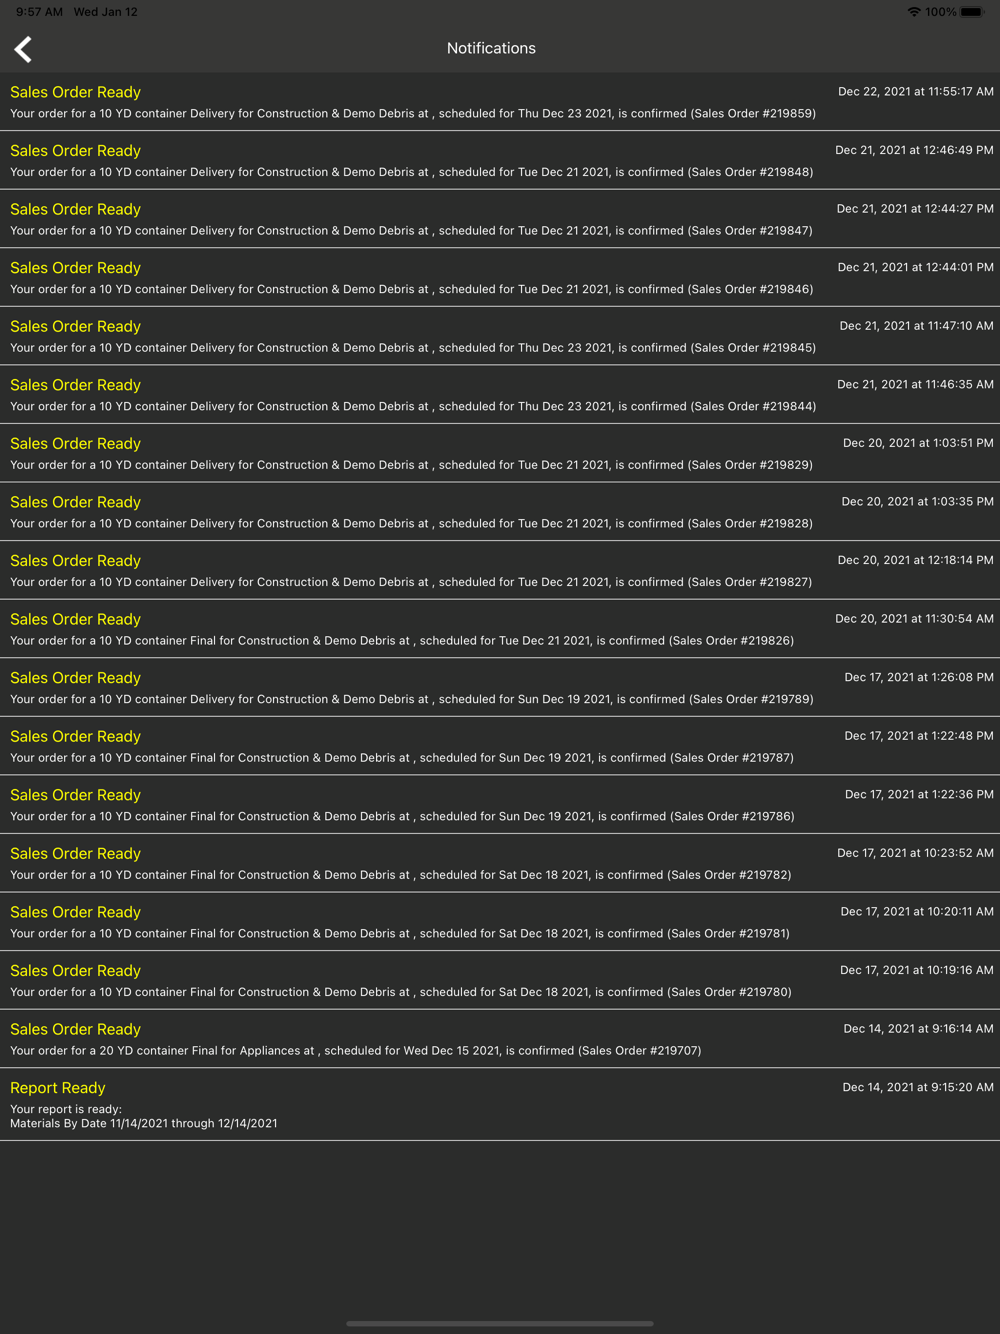Image resolution: width=1000 pixels, height=1334 pixels.
Task: Select Sales Order #219829 notification row
Action: coord(500,453)
